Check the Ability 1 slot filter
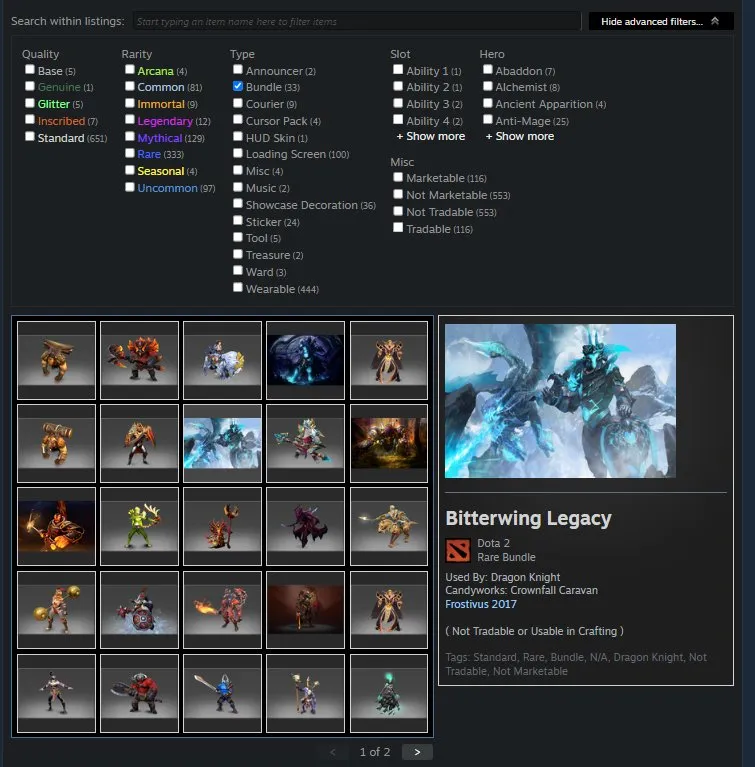Image resolution: width=755 pixels, height=767 pixels. (x=398, y=69)
